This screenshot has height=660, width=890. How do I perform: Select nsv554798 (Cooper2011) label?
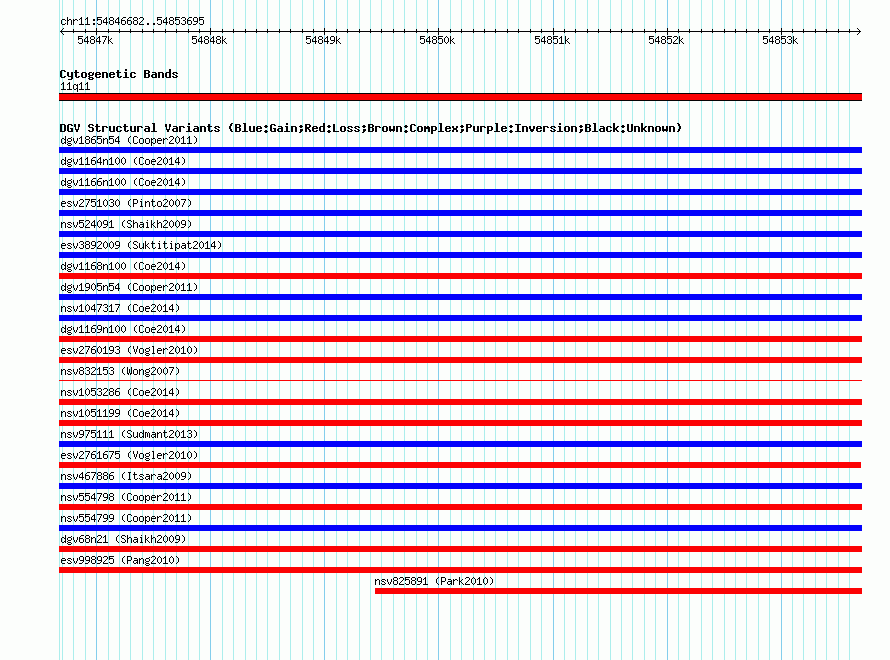pos(126,497)
